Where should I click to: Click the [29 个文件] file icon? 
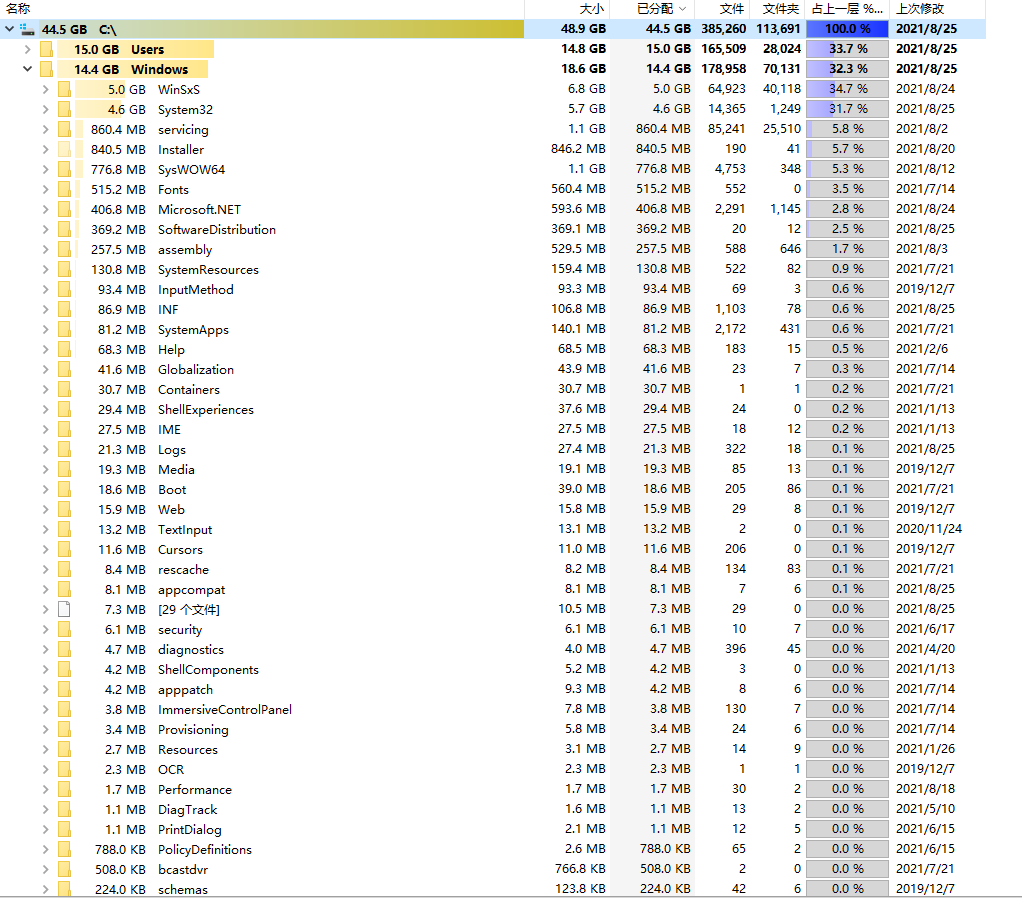pyautogui.click(x=64, y=609)
